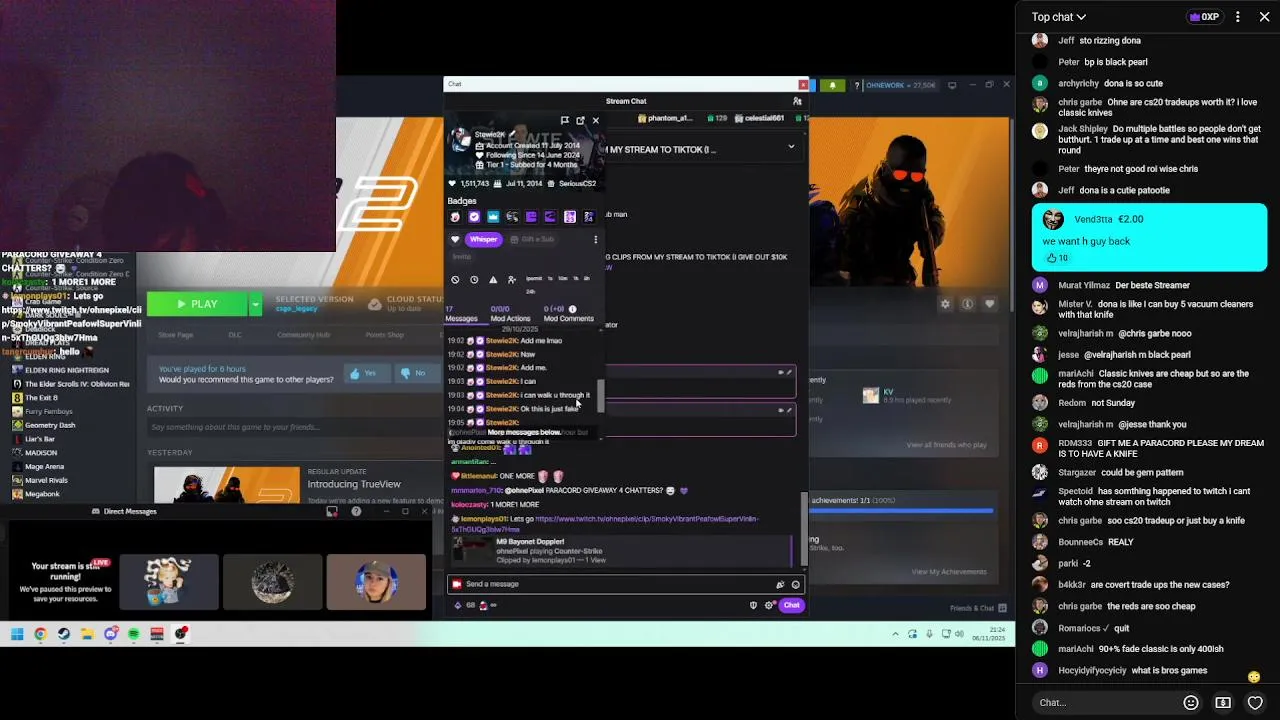
Task: Click the ban user icon
Action: click(x=455, y=280)
